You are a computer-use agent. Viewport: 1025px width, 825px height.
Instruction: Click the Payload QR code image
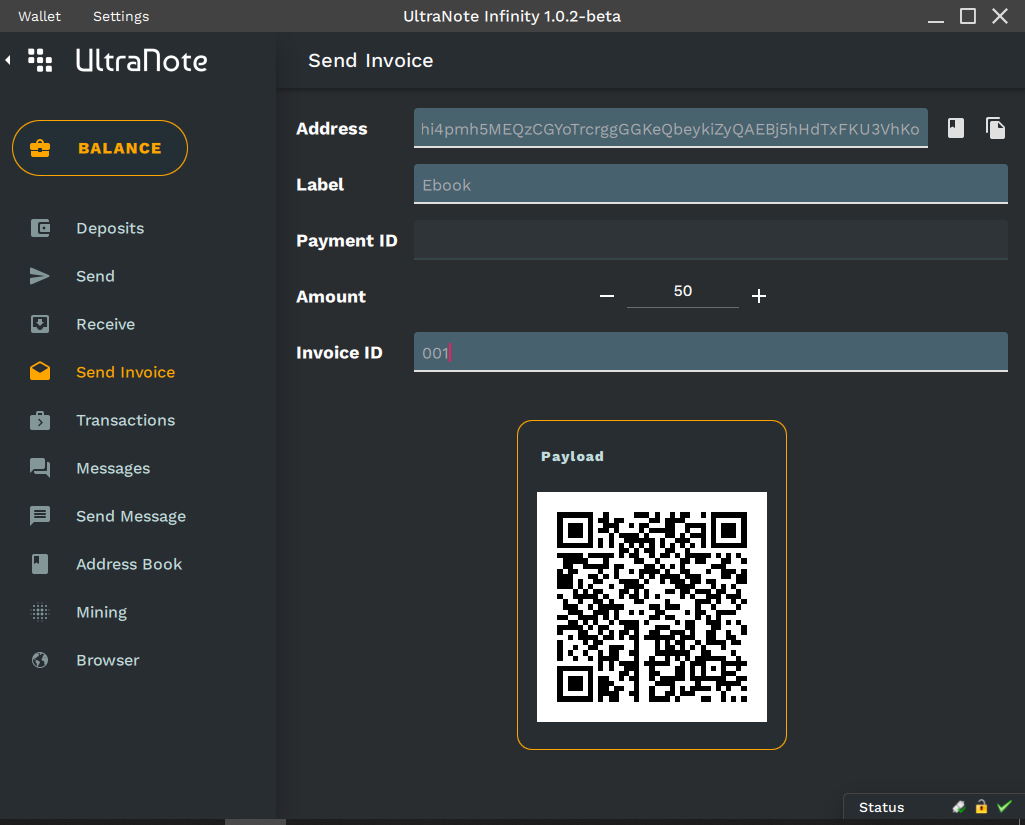(x=652, y=607)
